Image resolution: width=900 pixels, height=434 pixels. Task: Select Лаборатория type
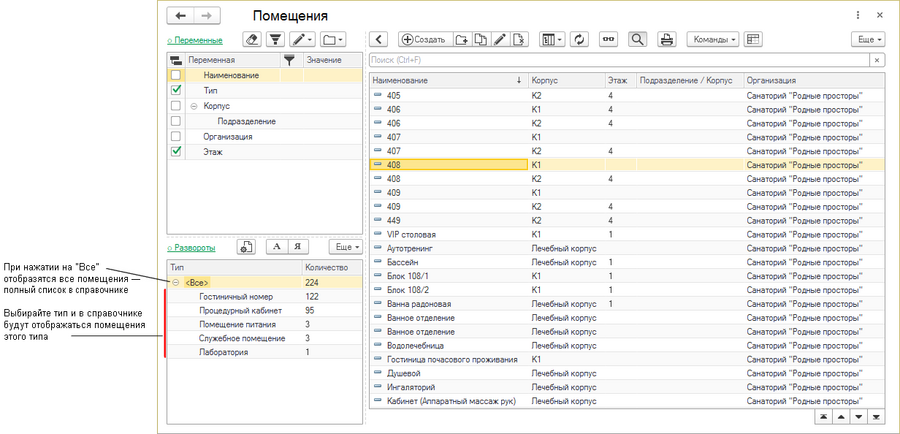click(265, 352)
